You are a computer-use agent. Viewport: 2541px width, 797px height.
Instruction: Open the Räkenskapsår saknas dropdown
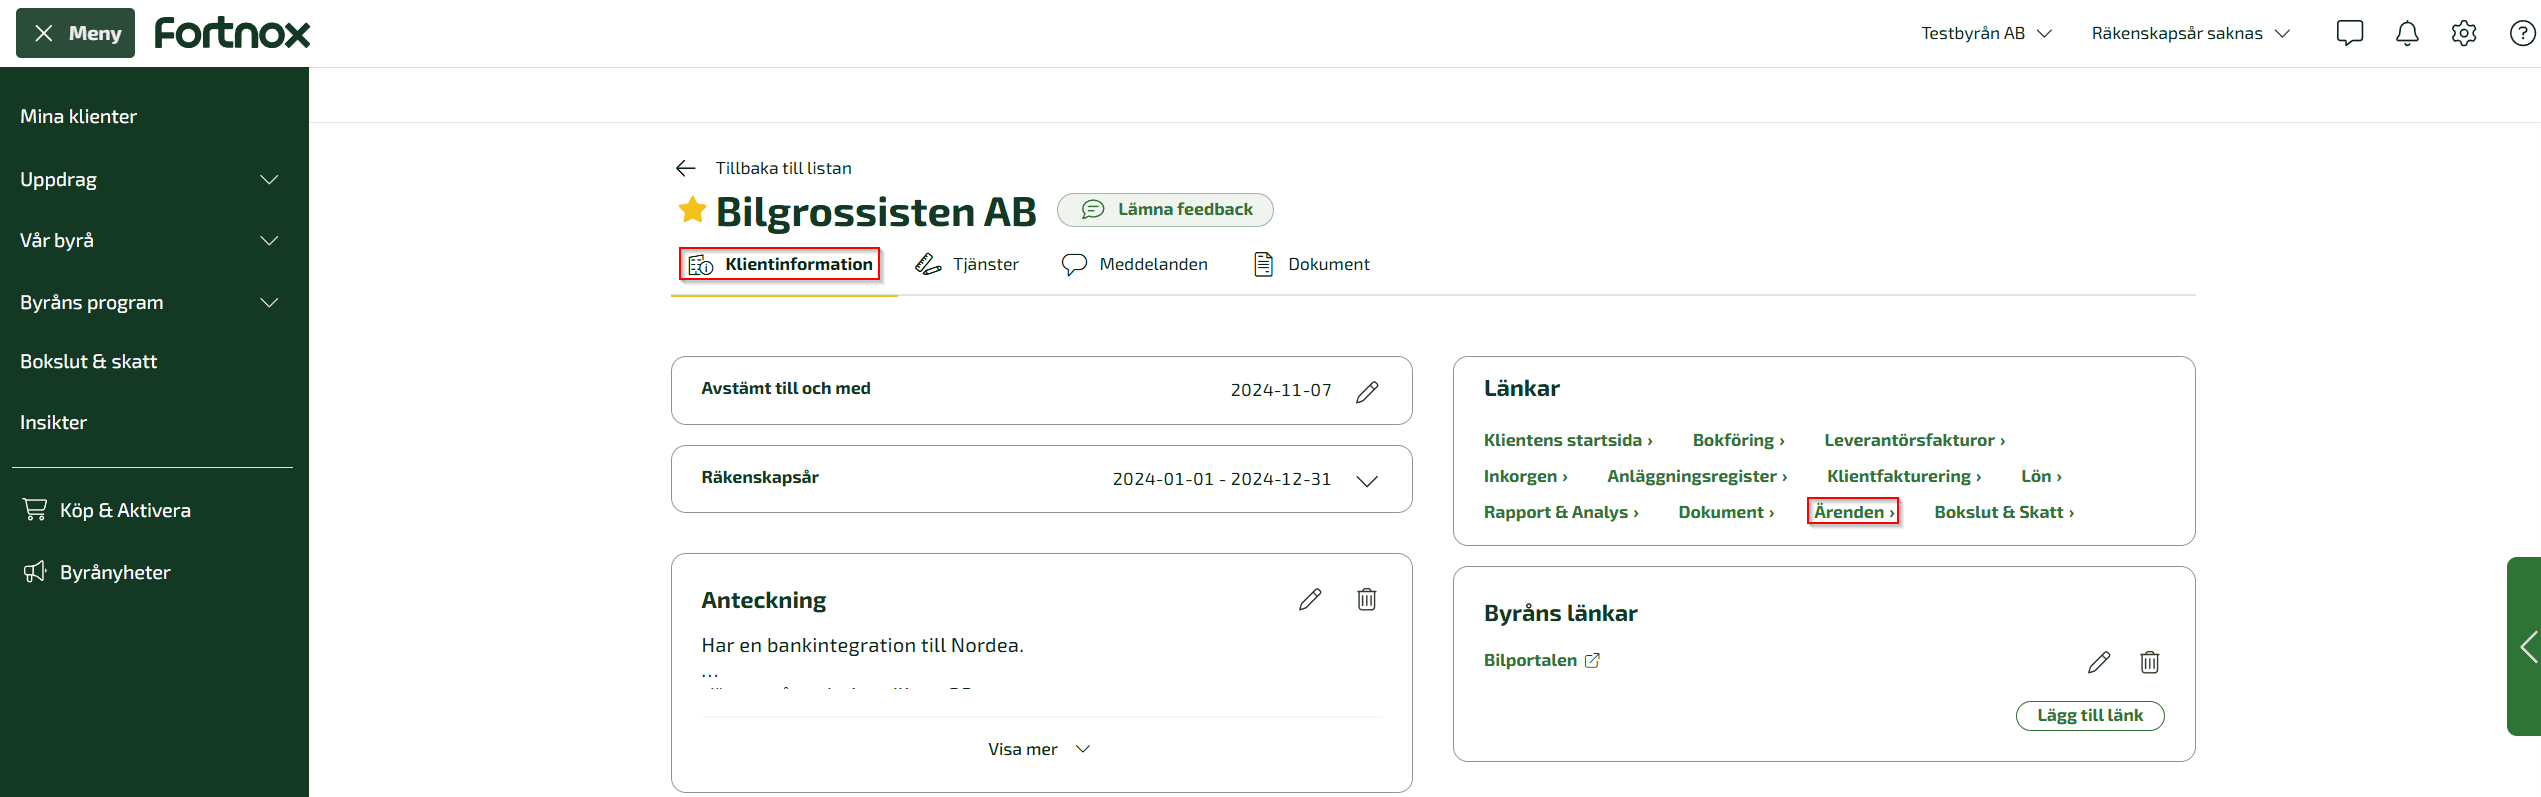coord(2190,33)
